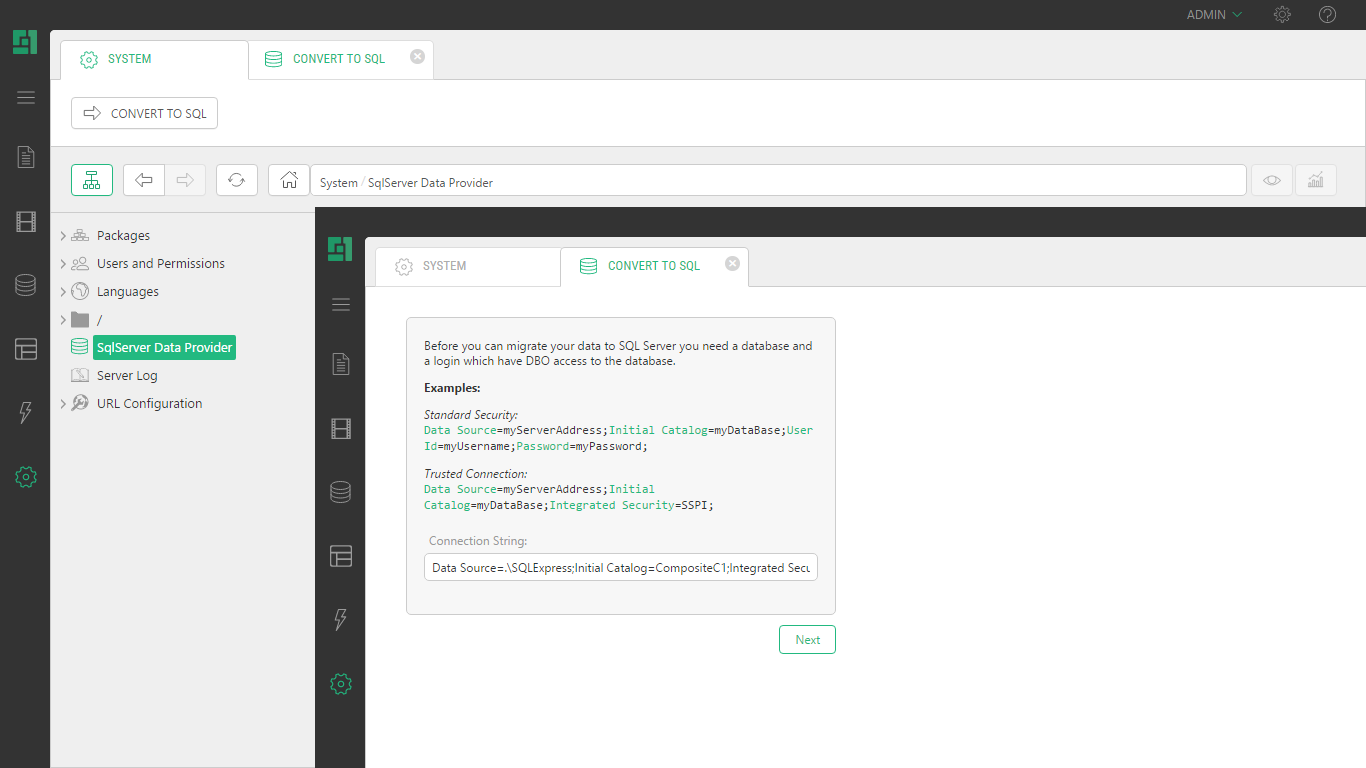Image resolution: width=1366 pixels, height=768 pixels.
Task: Click the refresh icon in the toolbar
Action: [x=236, y=180]
